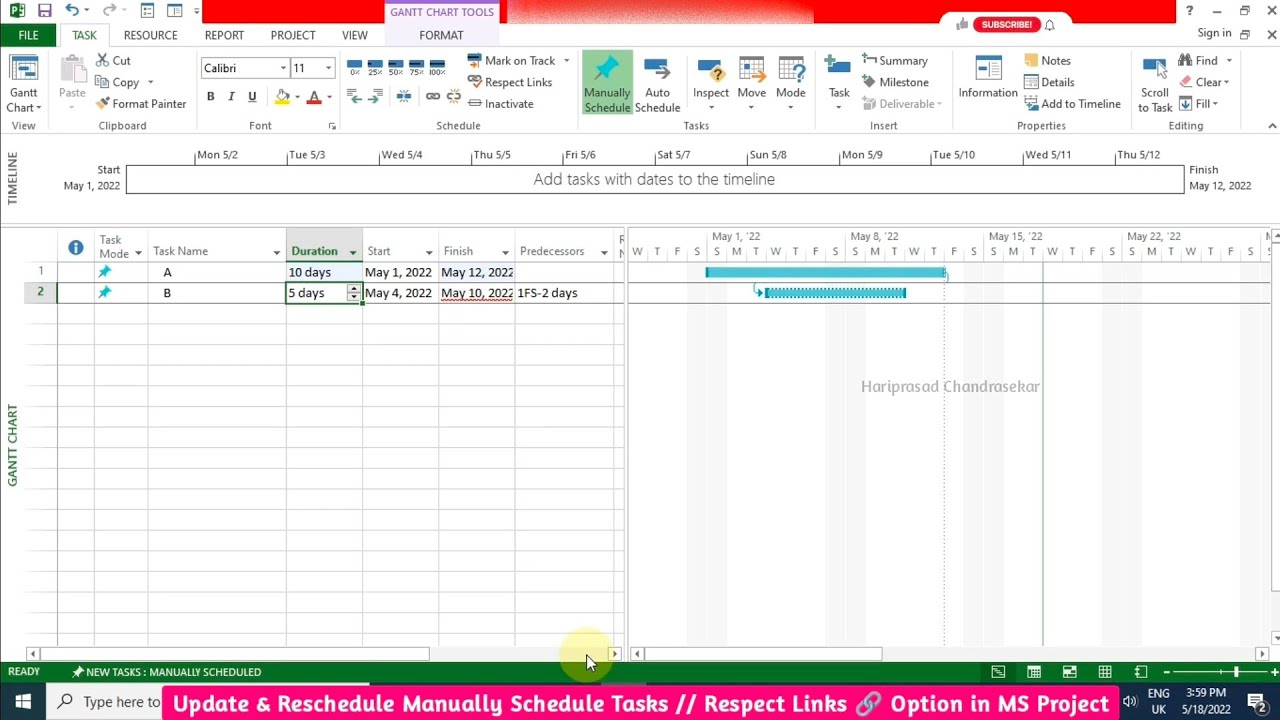Viewport: 1280px width, 720px height.
Task: Insert a Milestone
Action: 895,82
